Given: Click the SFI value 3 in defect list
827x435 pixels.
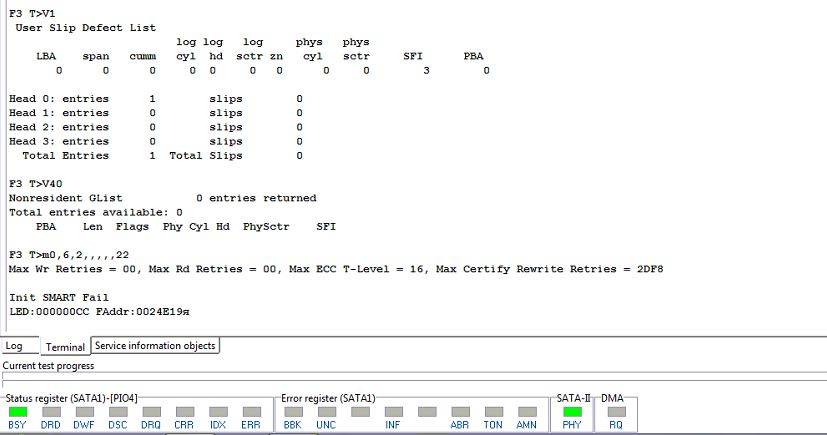Looking at the screenshot, I should click(426, 70).
